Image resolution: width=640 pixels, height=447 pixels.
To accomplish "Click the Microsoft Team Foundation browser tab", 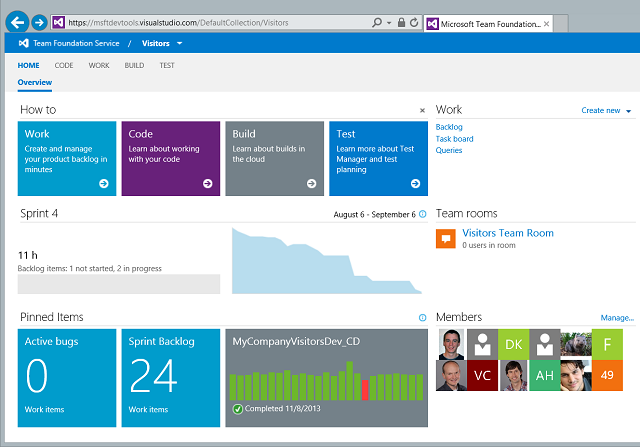I will click(488, 24).
